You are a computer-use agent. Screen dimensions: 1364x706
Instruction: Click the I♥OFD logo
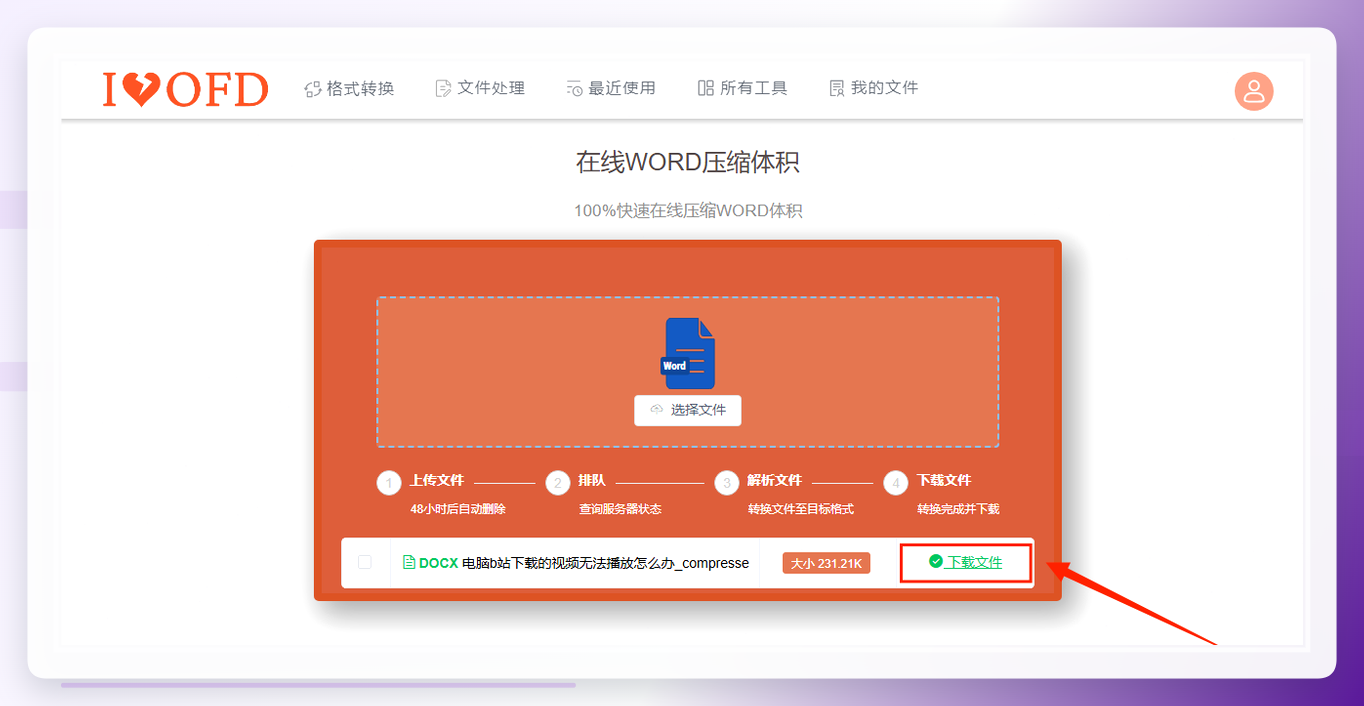185,89
